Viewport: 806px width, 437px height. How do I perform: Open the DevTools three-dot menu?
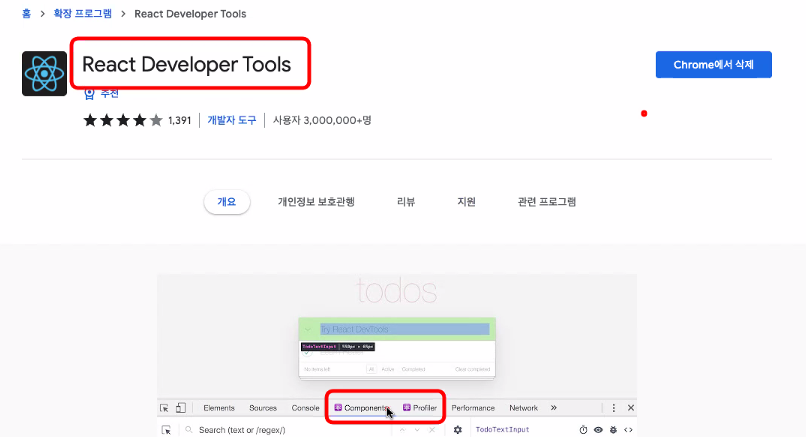coord(613,408)
